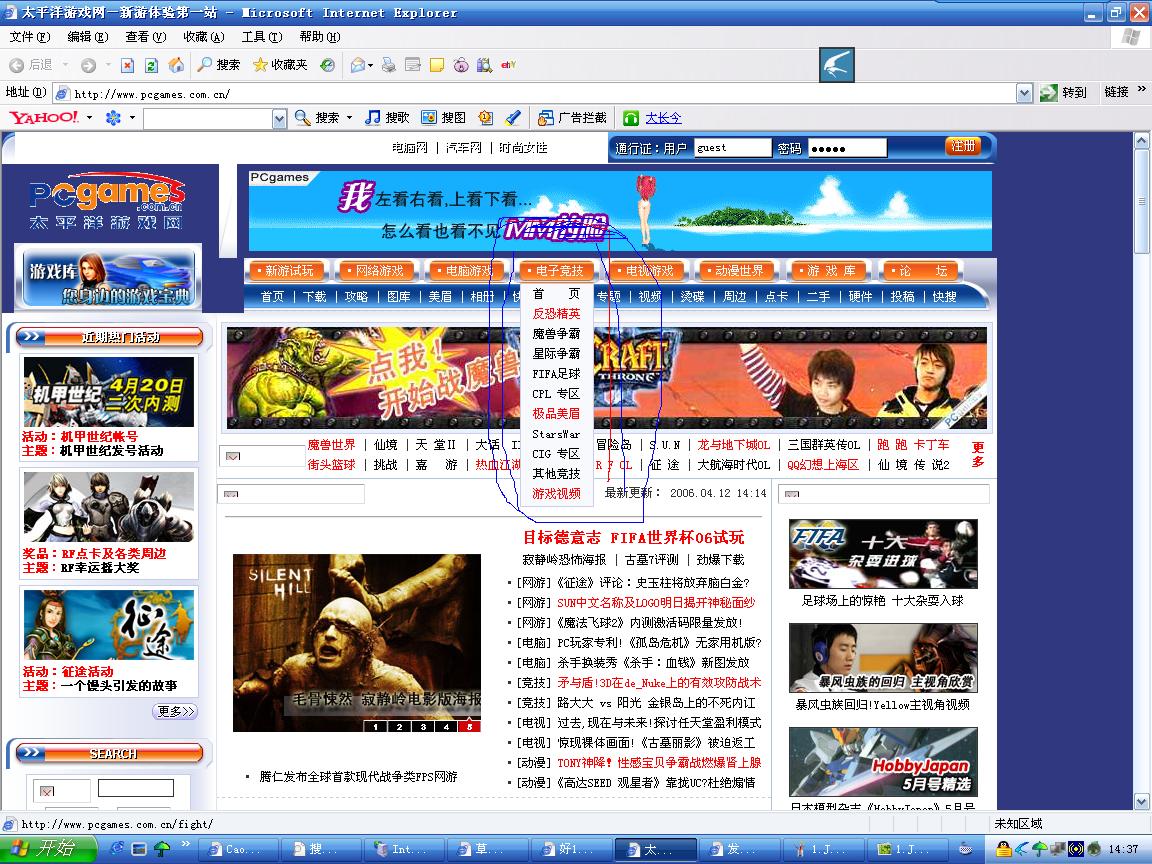This screenshot has height=864, width=1152.
Task: Click the Stop loading toolbar icon
Action: 127,65
